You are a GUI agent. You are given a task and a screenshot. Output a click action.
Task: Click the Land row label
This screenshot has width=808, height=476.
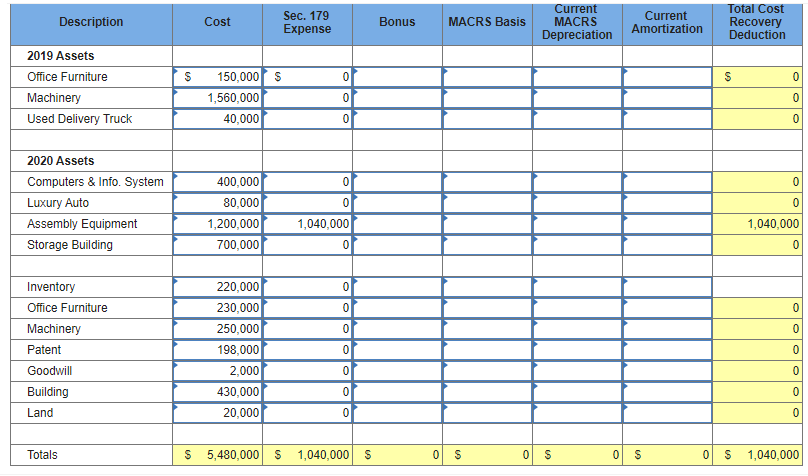click(x=40, y=413)
